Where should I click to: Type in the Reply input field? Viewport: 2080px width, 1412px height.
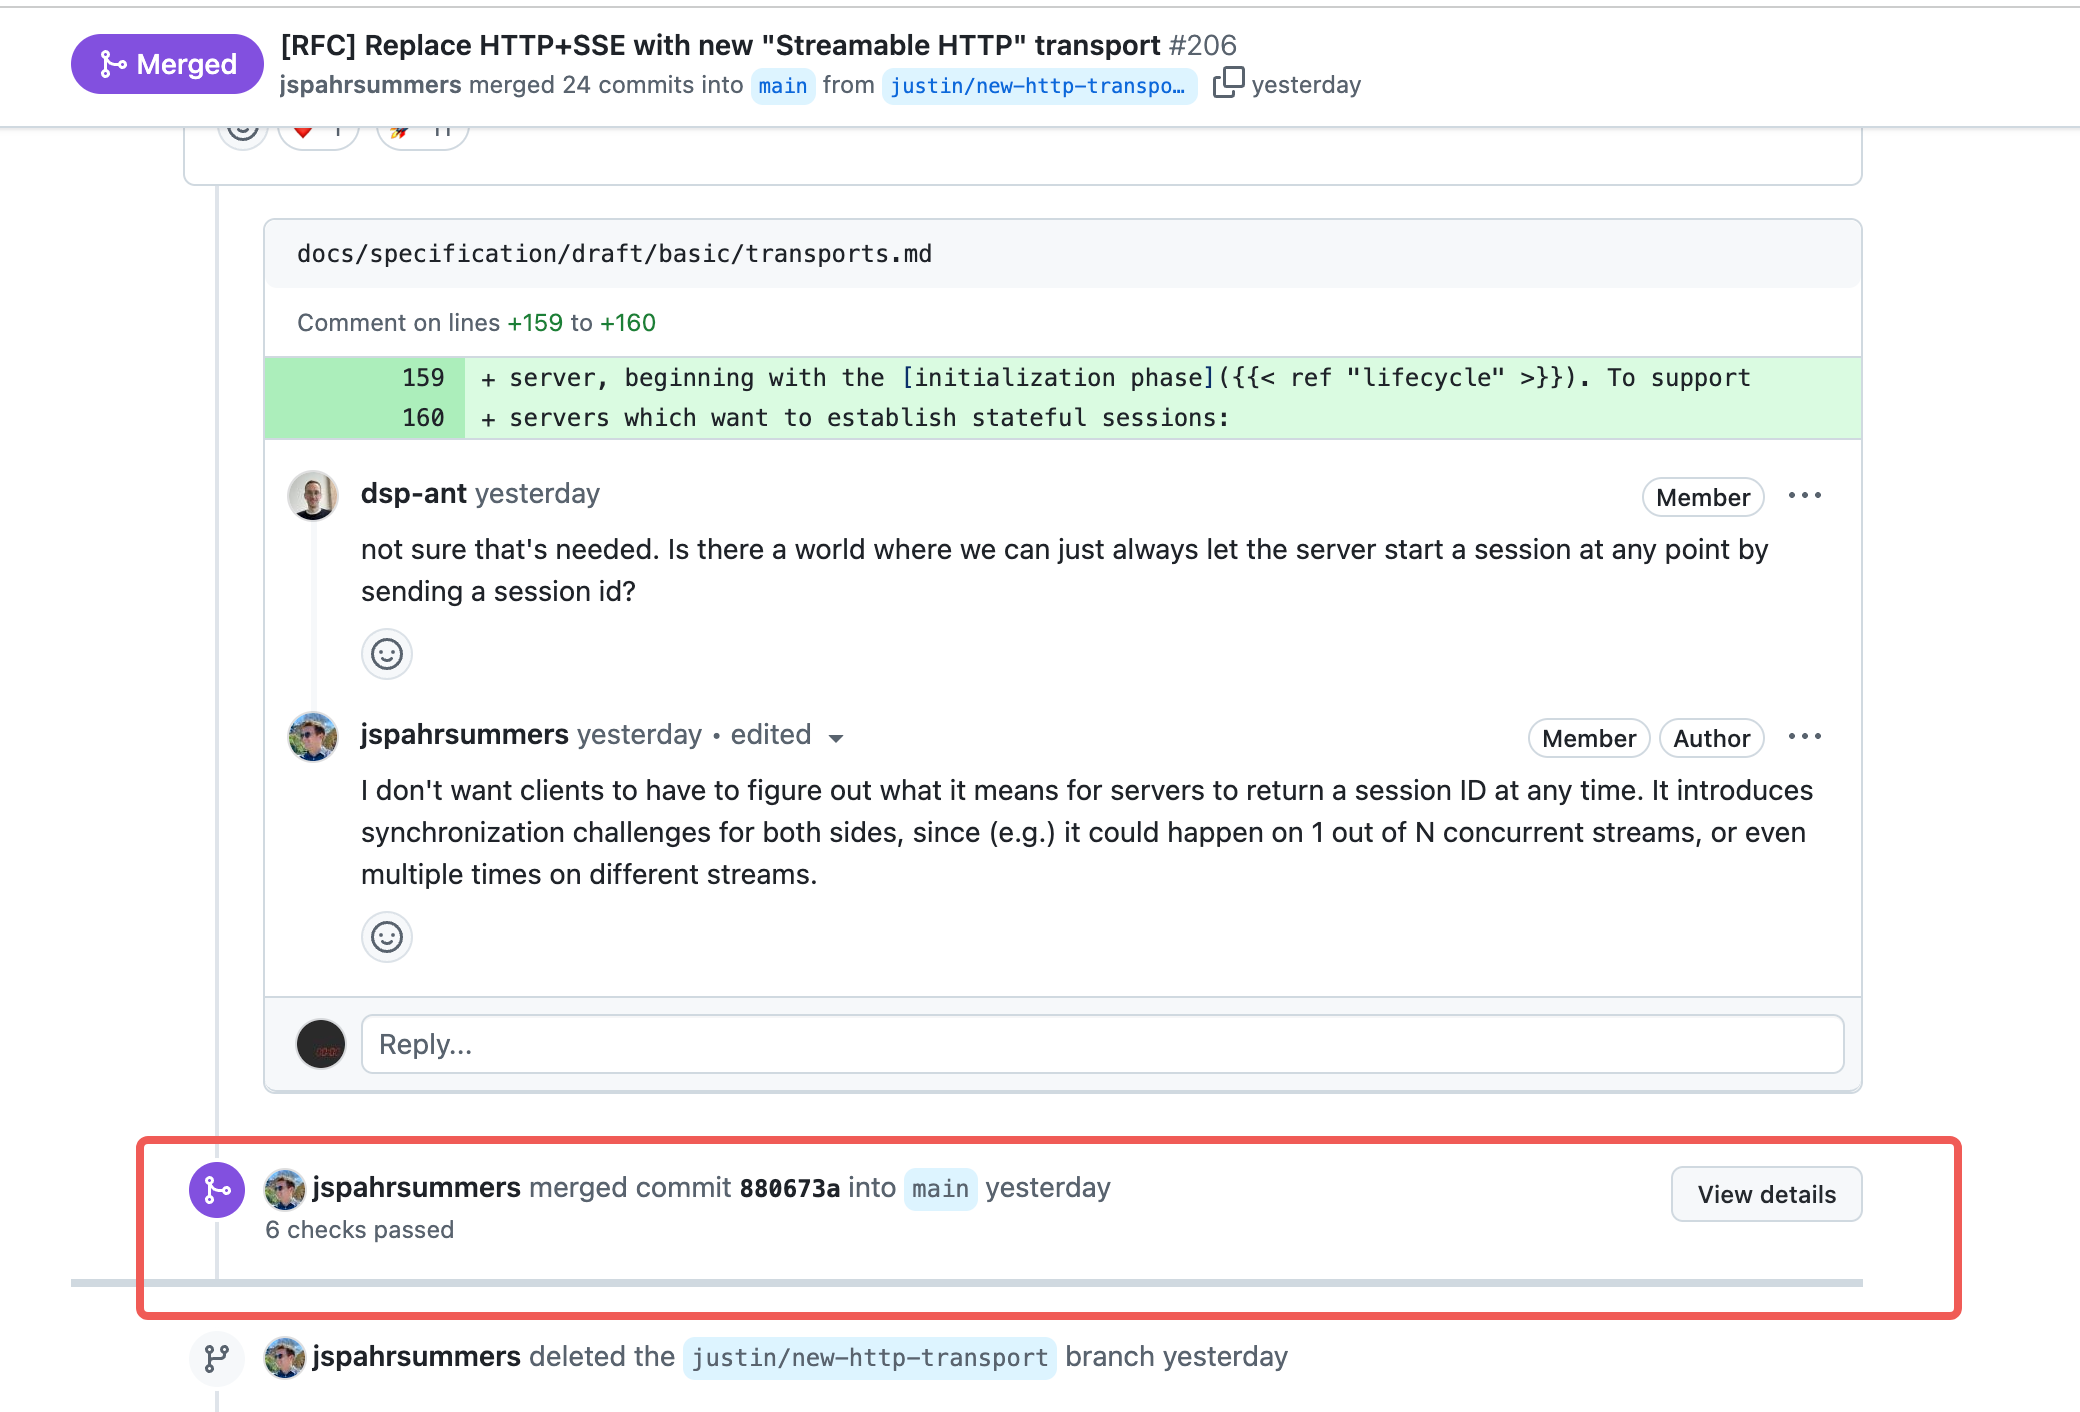coord(1102,1044)
